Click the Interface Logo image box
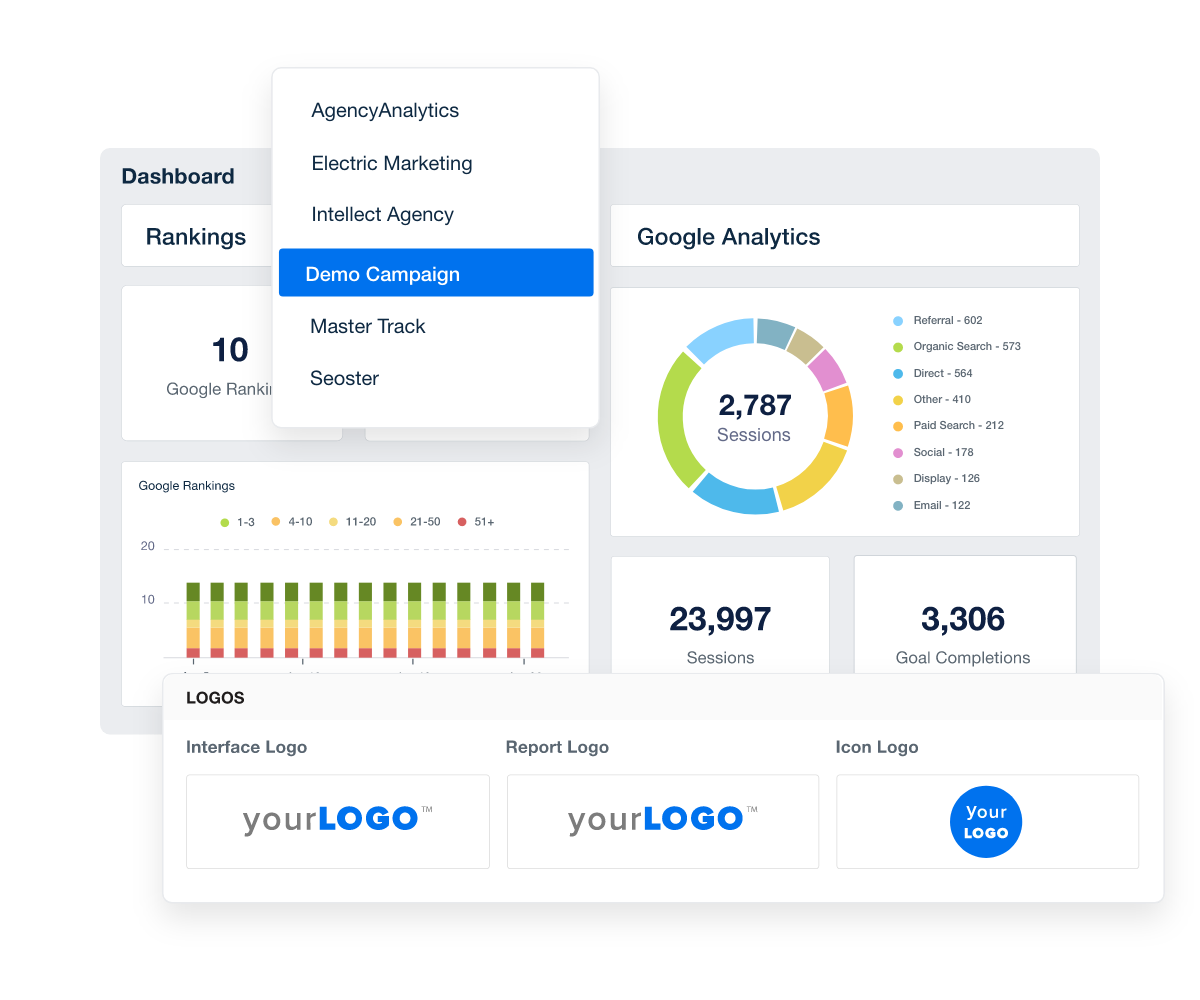The image size is (1200, 1000). point(338,821)
